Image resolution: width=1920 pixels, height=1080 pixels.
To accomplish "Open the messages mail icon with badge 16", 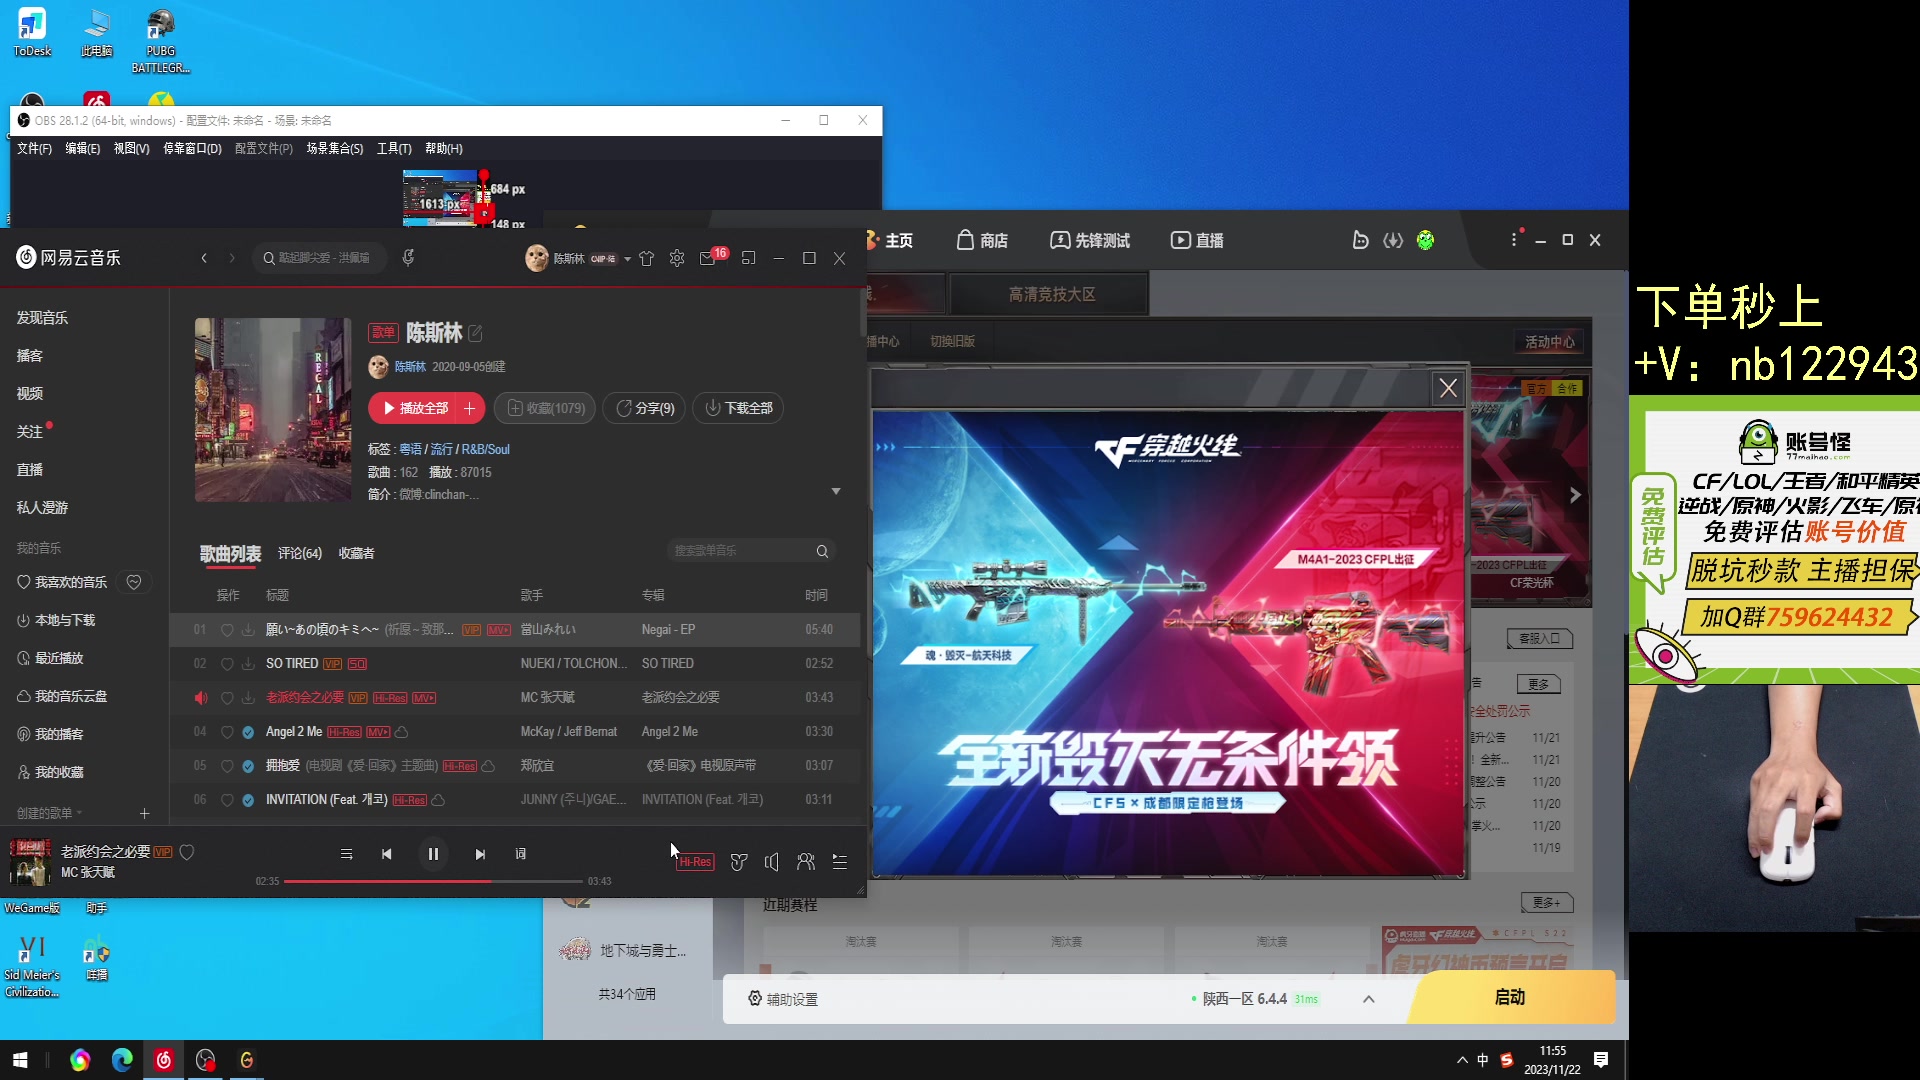I will click(x=709, y=258).
